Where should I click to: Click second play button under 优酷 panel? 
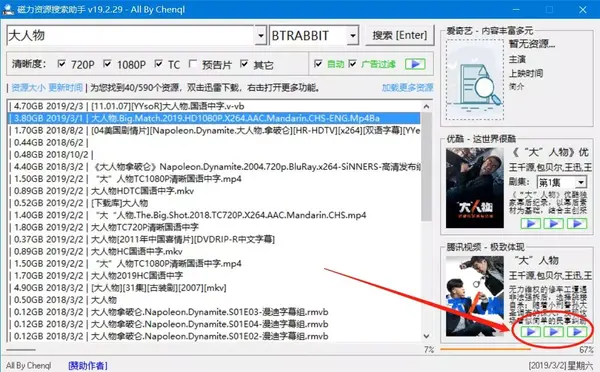(x=553, y=223)
